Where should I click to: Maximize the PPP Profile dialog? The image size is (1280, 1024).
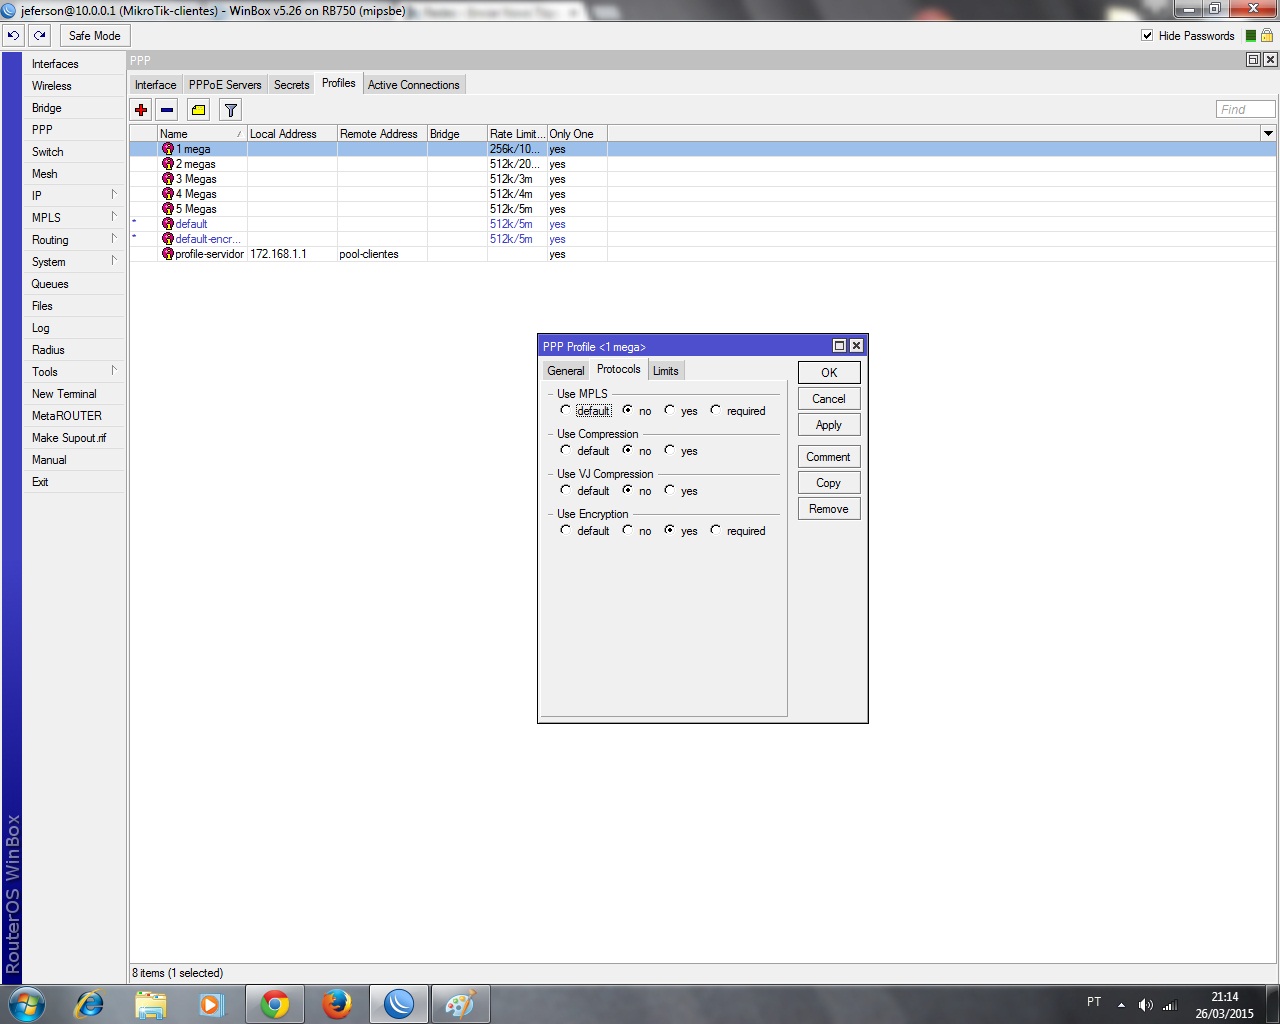point(839,346)
